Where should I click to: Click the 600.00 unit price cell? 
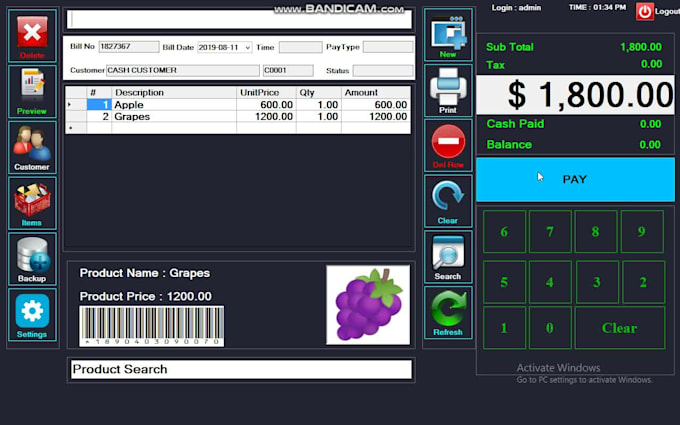pos(266,105)
